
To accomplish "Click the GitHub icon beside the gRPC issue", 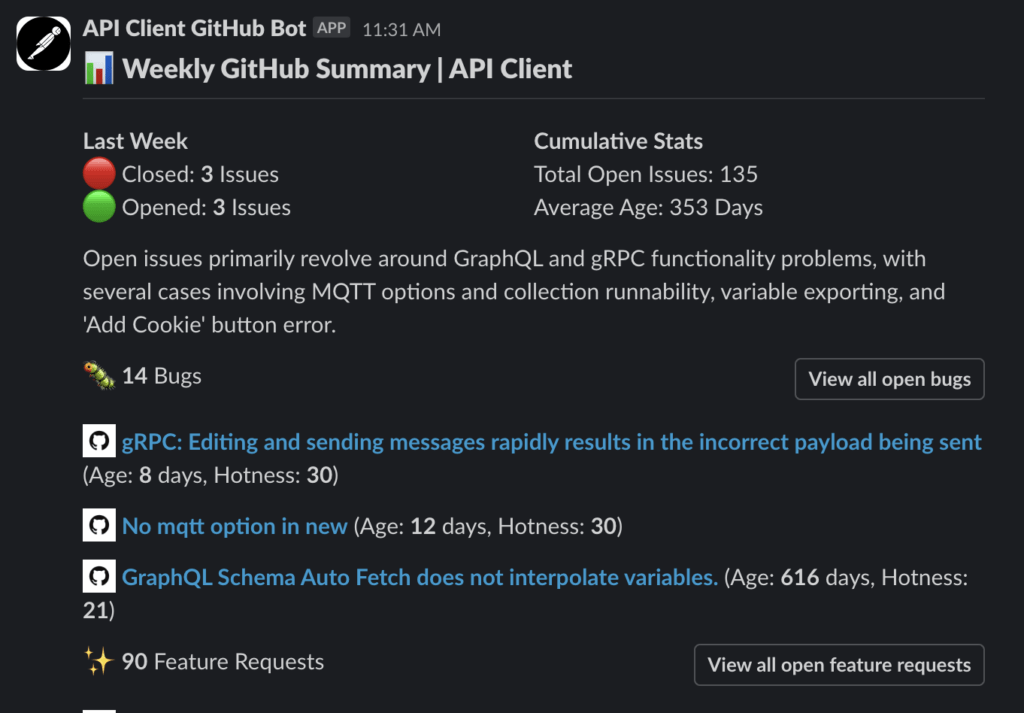I will (99, 441).
